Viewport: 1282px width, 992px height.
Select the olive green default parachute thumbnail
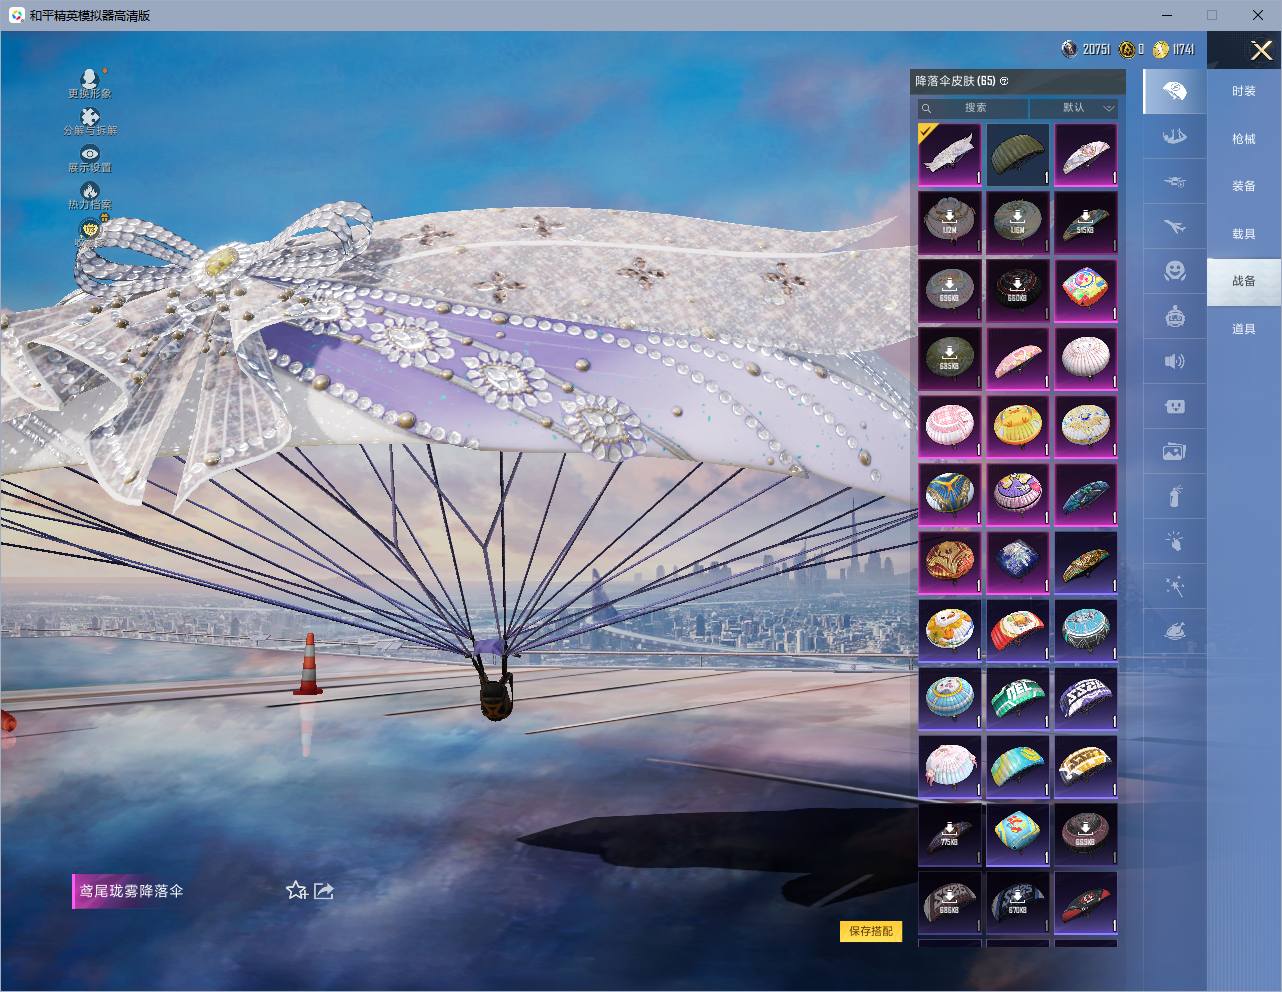click(1018, 155)
